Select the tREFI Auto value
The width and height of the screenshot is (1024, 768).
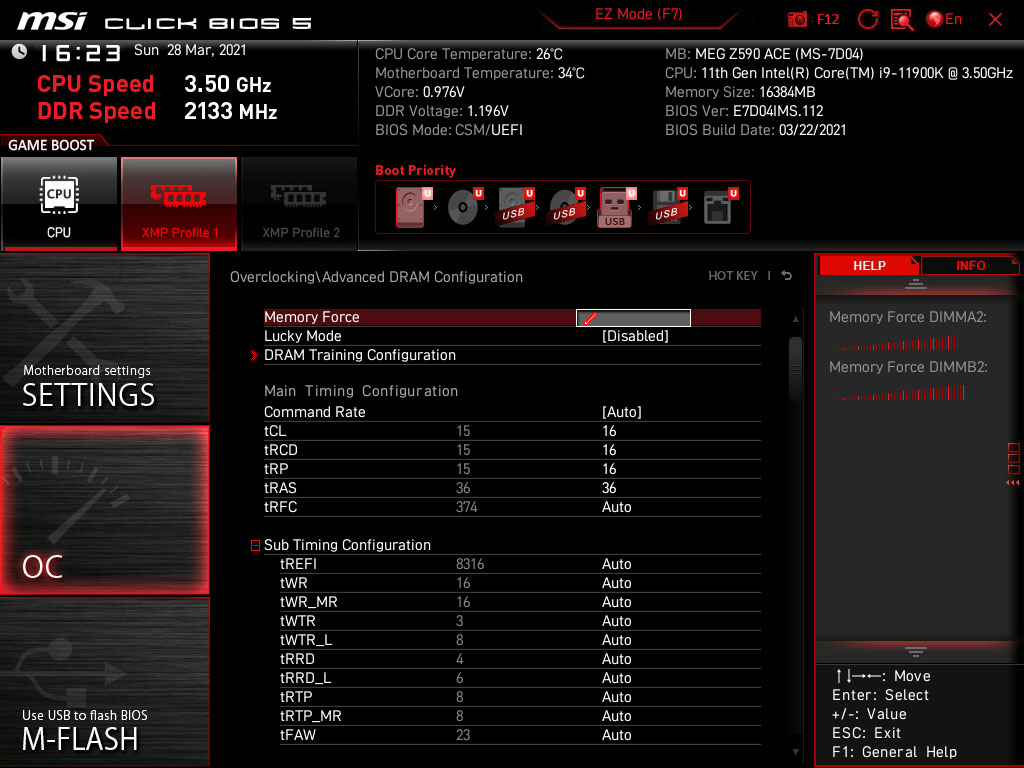pyautogui.click(x=616, y=564)
